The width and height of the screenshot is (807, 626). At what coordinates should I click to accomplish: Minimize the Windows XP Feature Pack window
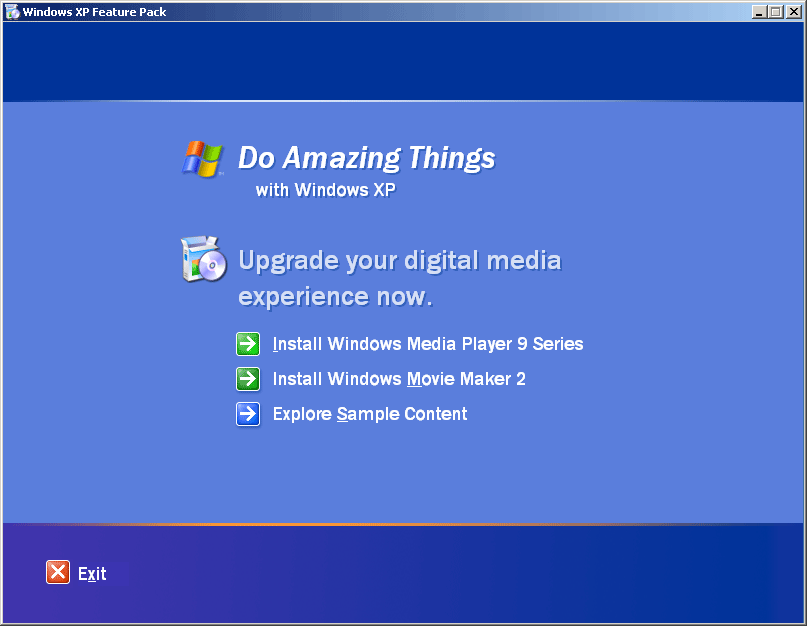click(x=759, y=12)
